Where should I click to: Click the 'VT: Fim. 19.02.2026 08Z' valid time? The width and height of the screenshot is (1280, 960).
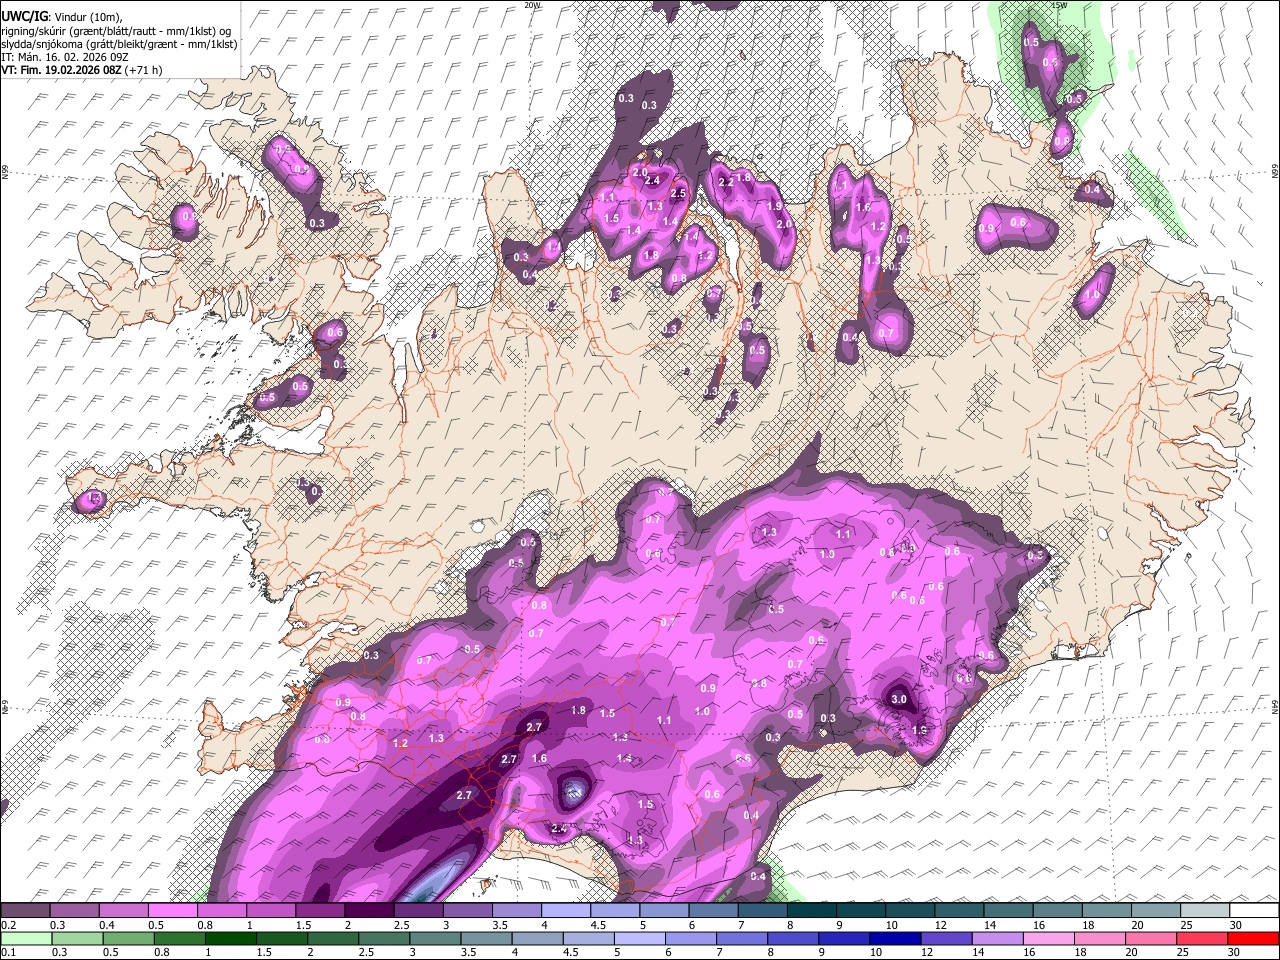tap(61, 70)
